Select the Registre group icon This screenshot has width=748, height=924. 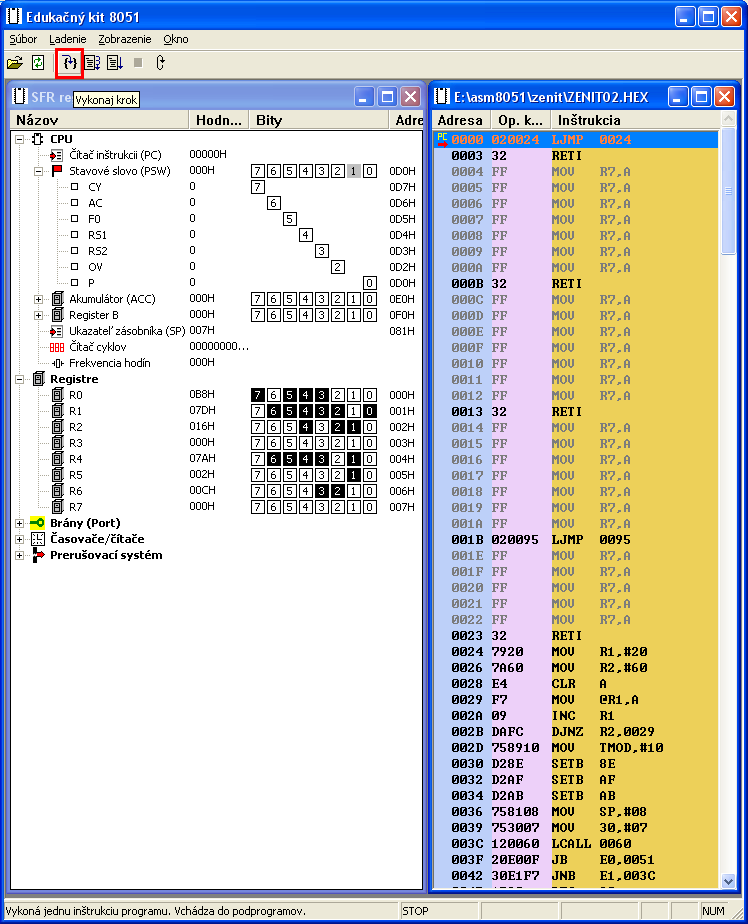pyautogui.click(x=38, y=379)
